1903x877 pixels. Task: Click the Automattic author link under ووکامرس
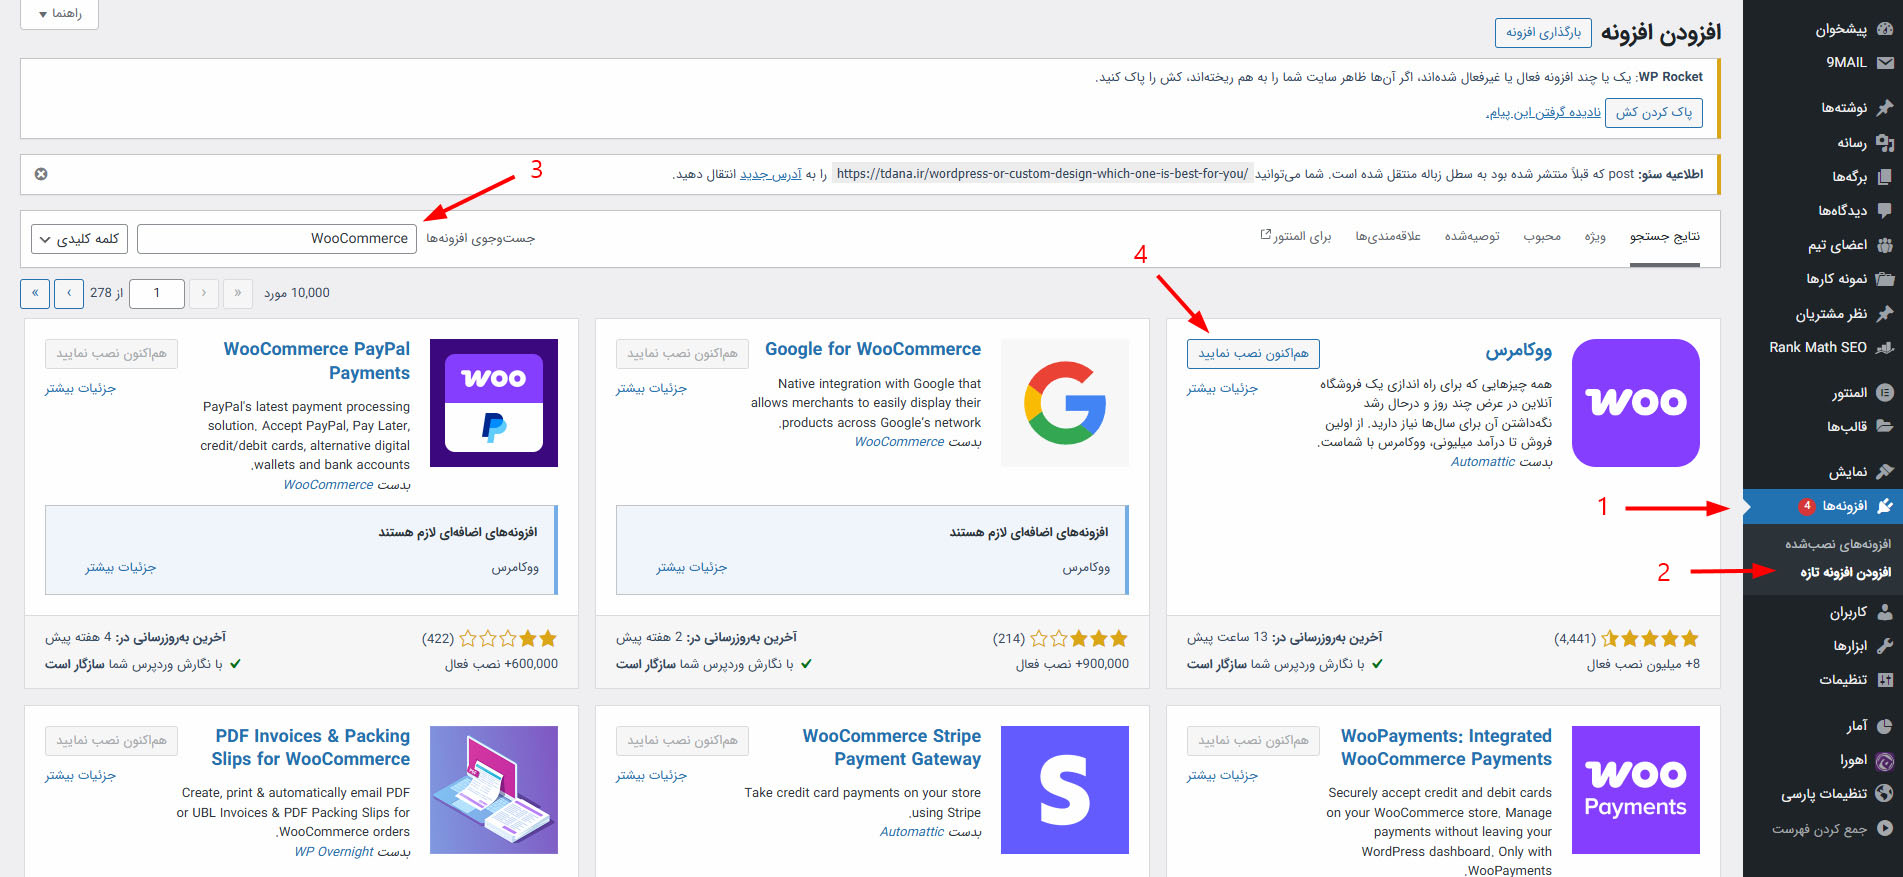1483,462
